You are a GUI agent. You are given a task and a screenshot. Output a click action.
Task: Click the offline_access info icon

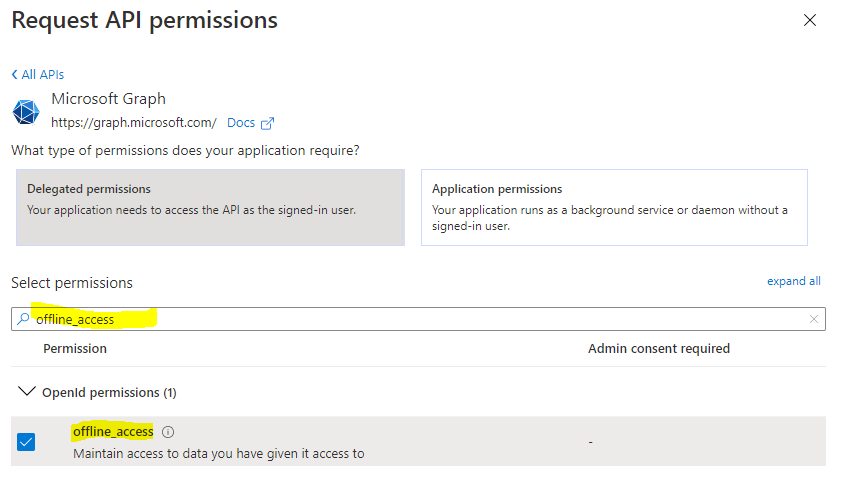click(x=168, y=432)
